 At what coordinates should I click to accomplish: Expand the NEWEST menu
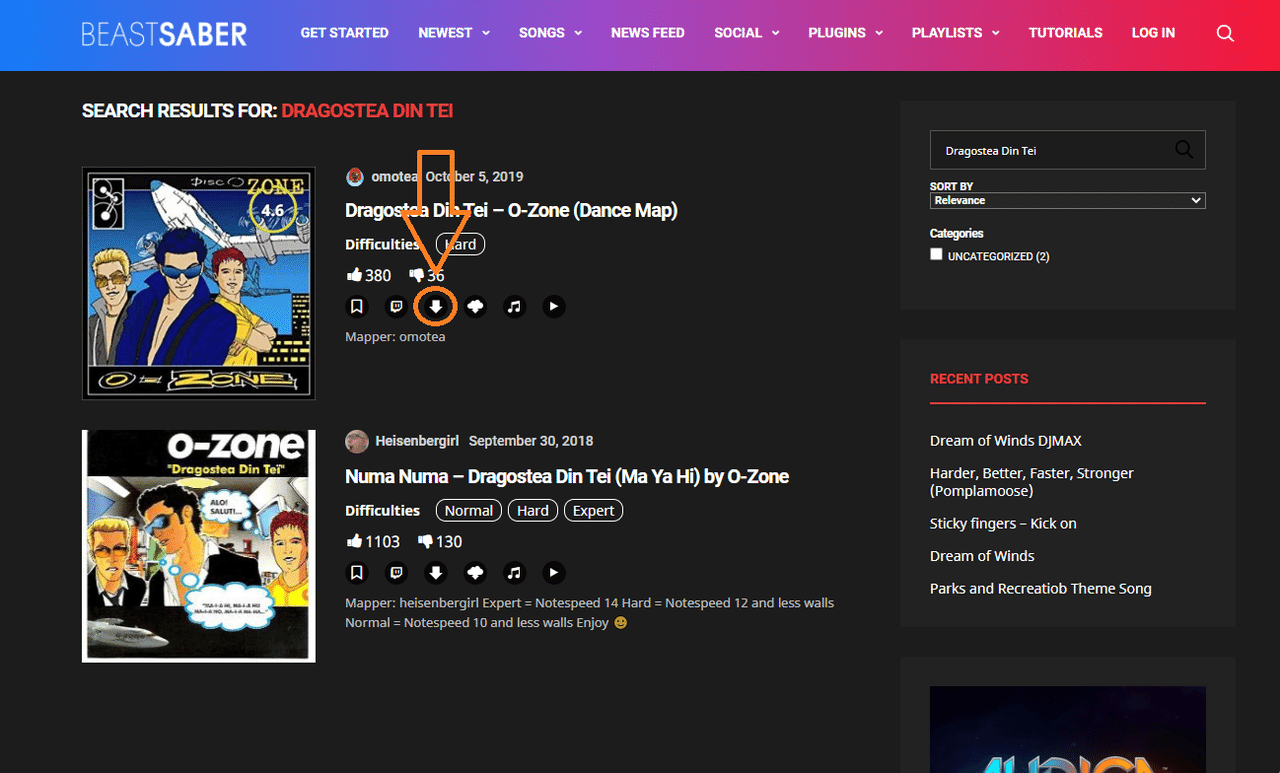pyautogui.click(x=454, y=33)
